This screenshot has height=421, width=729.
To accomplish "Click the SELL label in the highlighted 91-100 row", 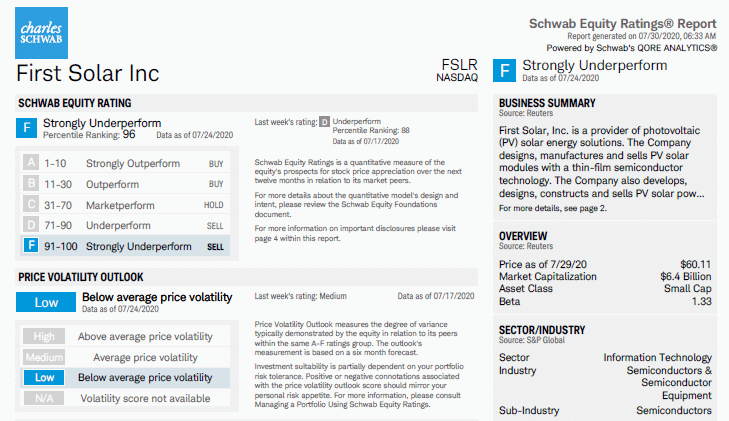I will [x=215, y=247].
